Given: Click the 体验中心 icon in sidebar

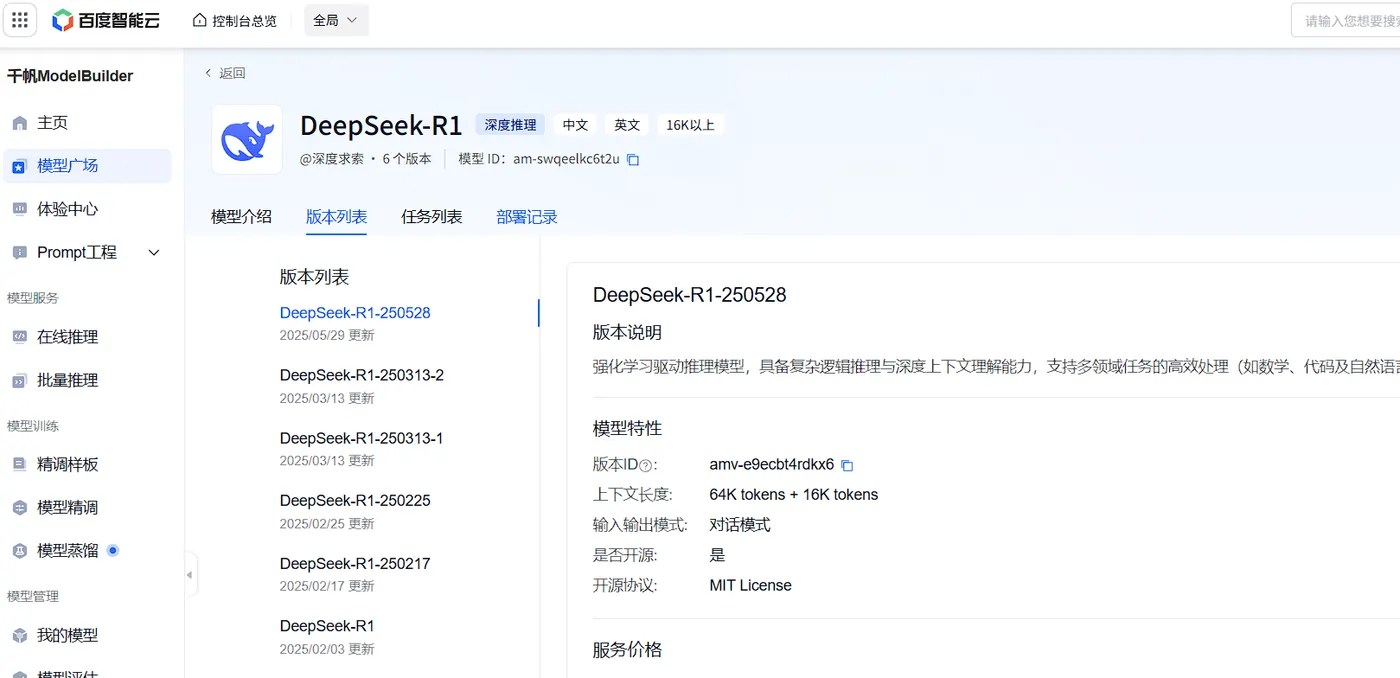Looking at the screenshot, I should click(19, 209).
